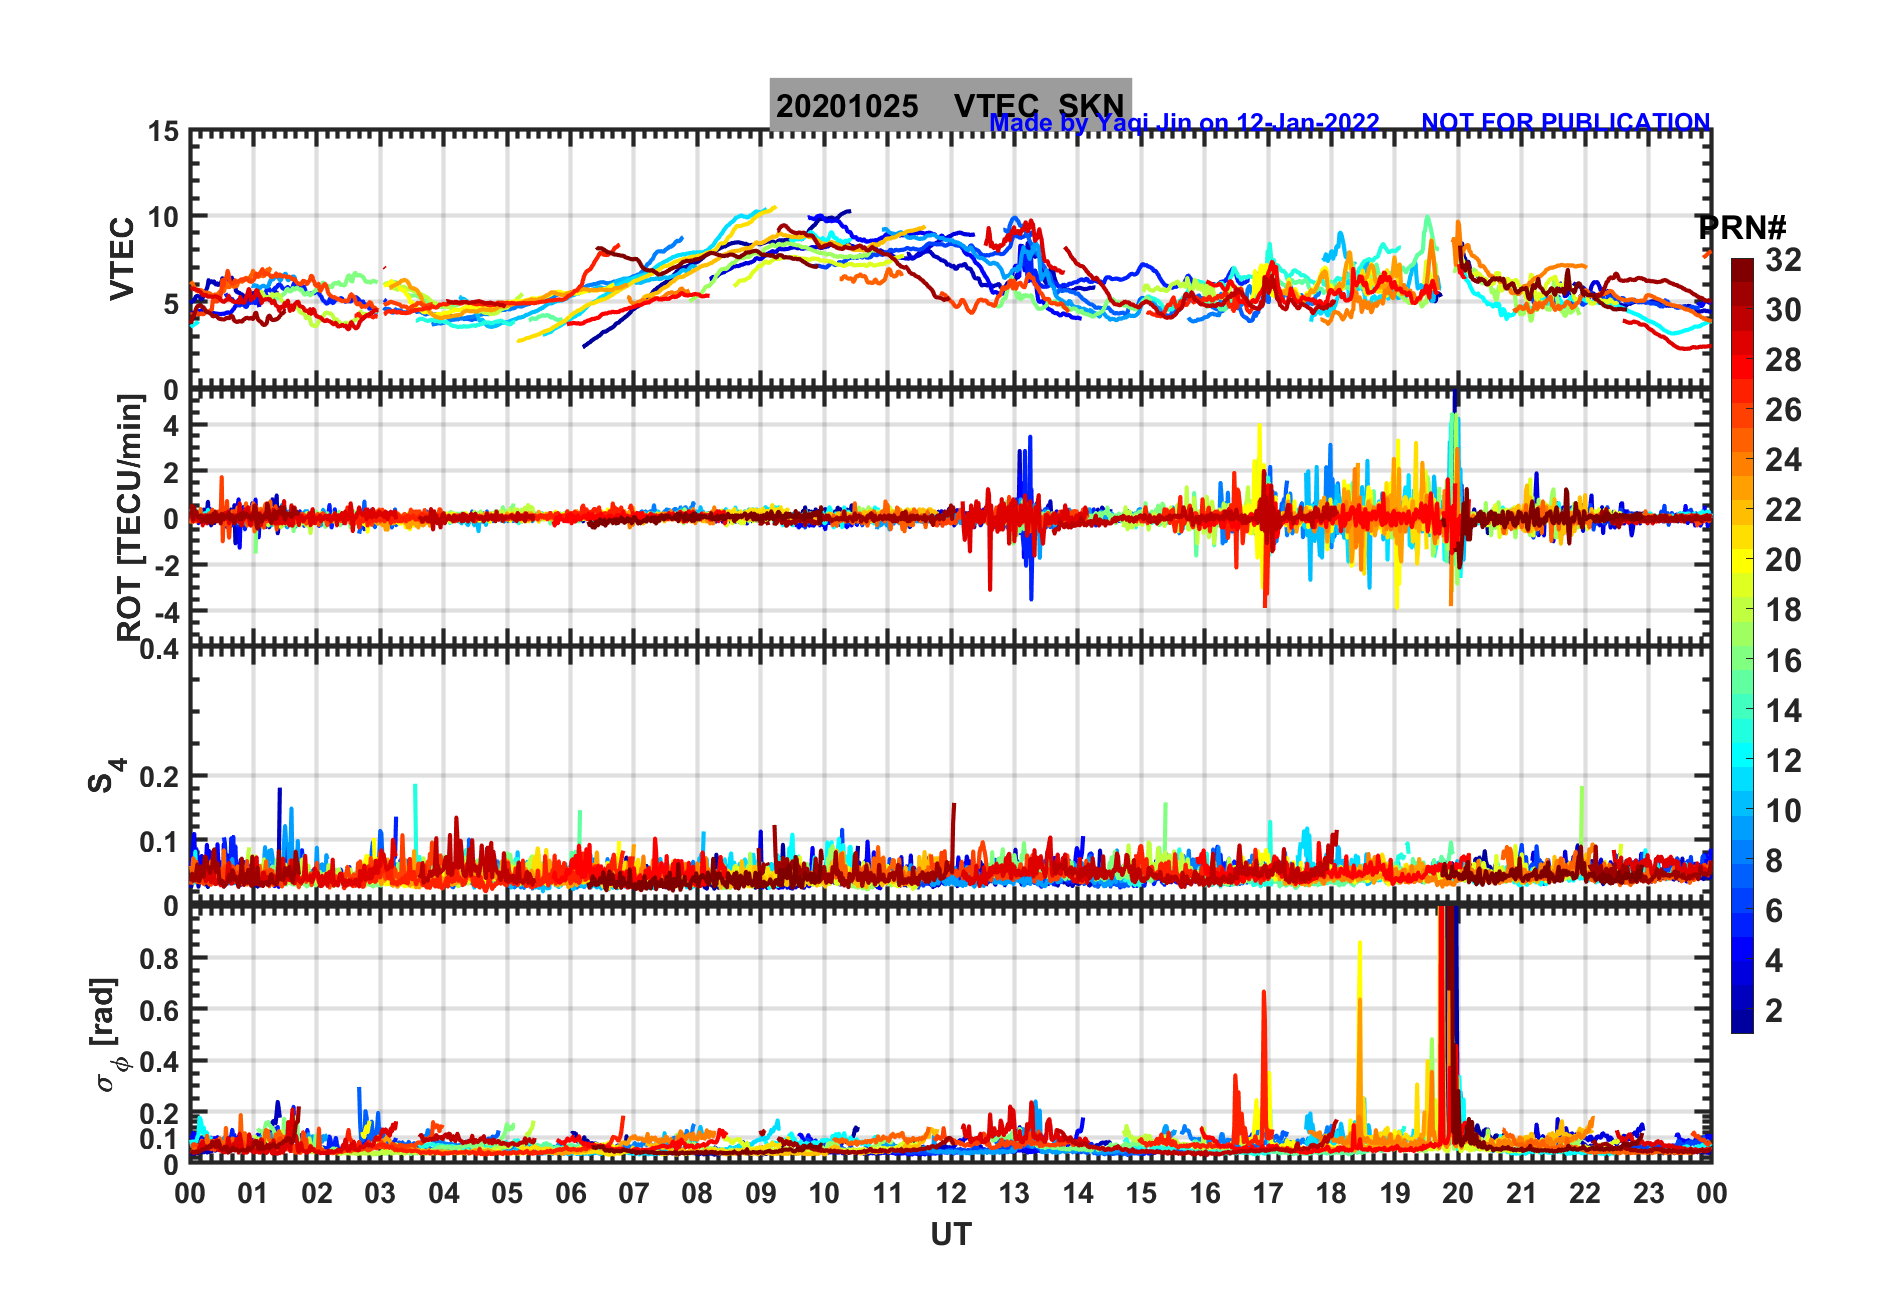The width and height of the screenshot is (1902, 1292).
Task: Select the colorbar tick label "24"
Action: 1783,460
